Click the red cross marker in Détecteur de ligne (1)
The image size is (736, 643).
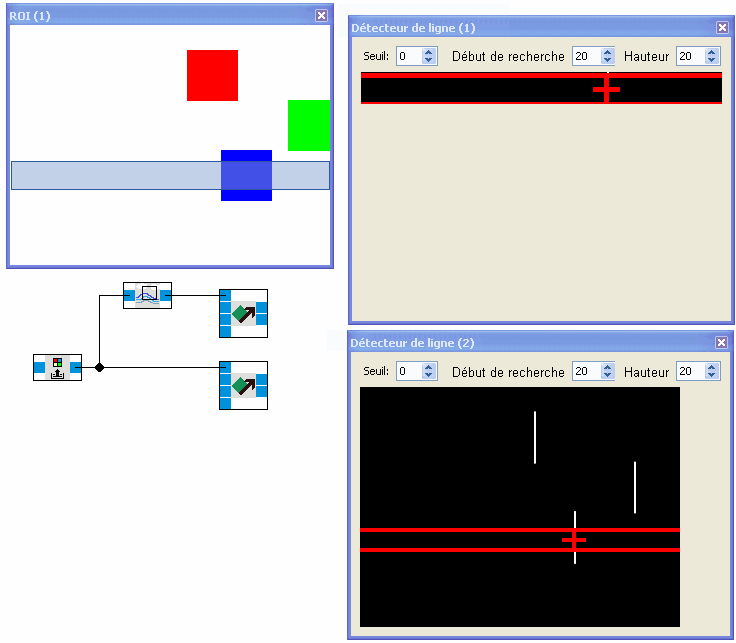(x=606, y=89)
